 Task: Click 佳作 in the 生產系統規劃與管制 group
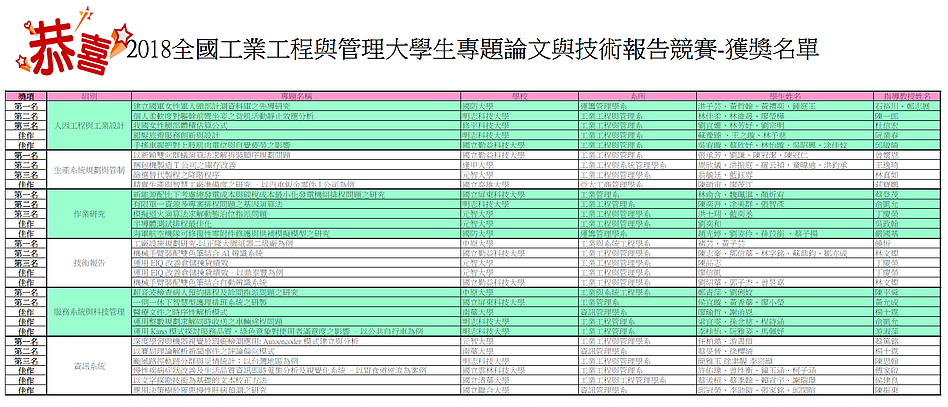[x=26, y=184]
